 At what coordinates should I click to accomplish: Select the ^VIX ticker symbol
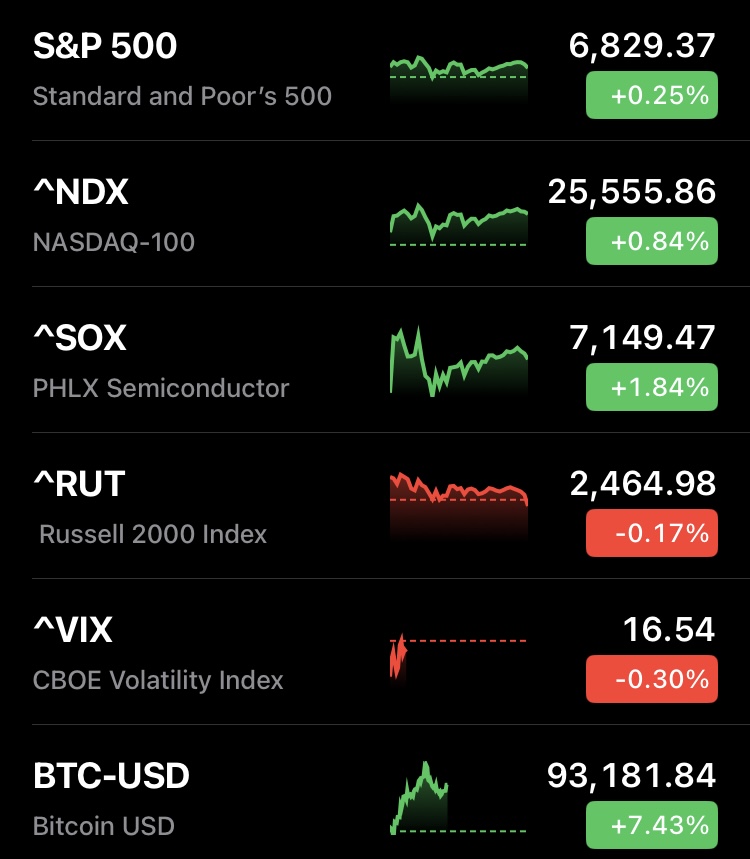73,630
